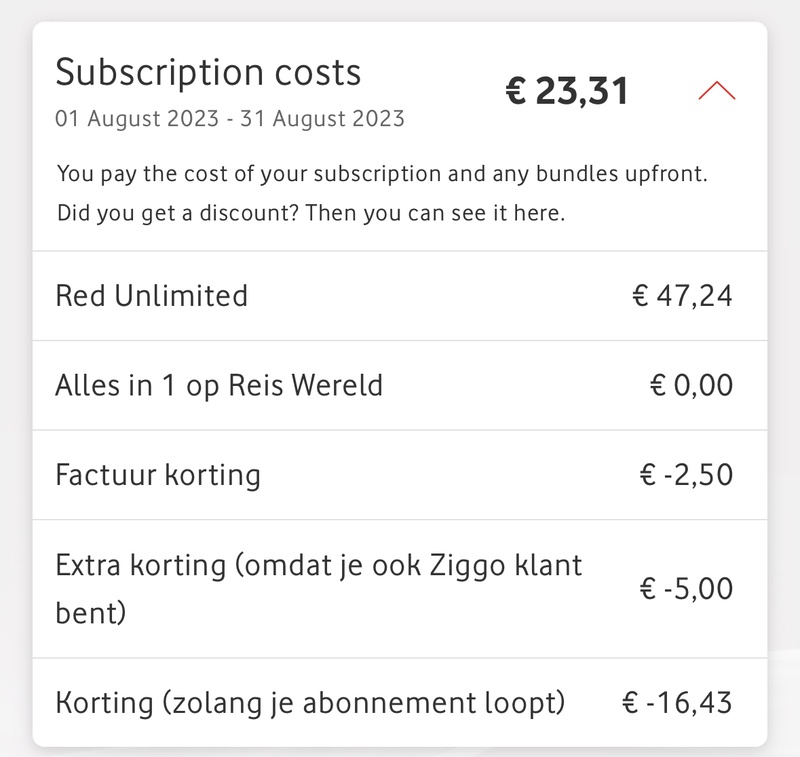Click the 'You pay the cost' description line
The width and height of the screenshot is (800, 757).
[x=381, y=173]
